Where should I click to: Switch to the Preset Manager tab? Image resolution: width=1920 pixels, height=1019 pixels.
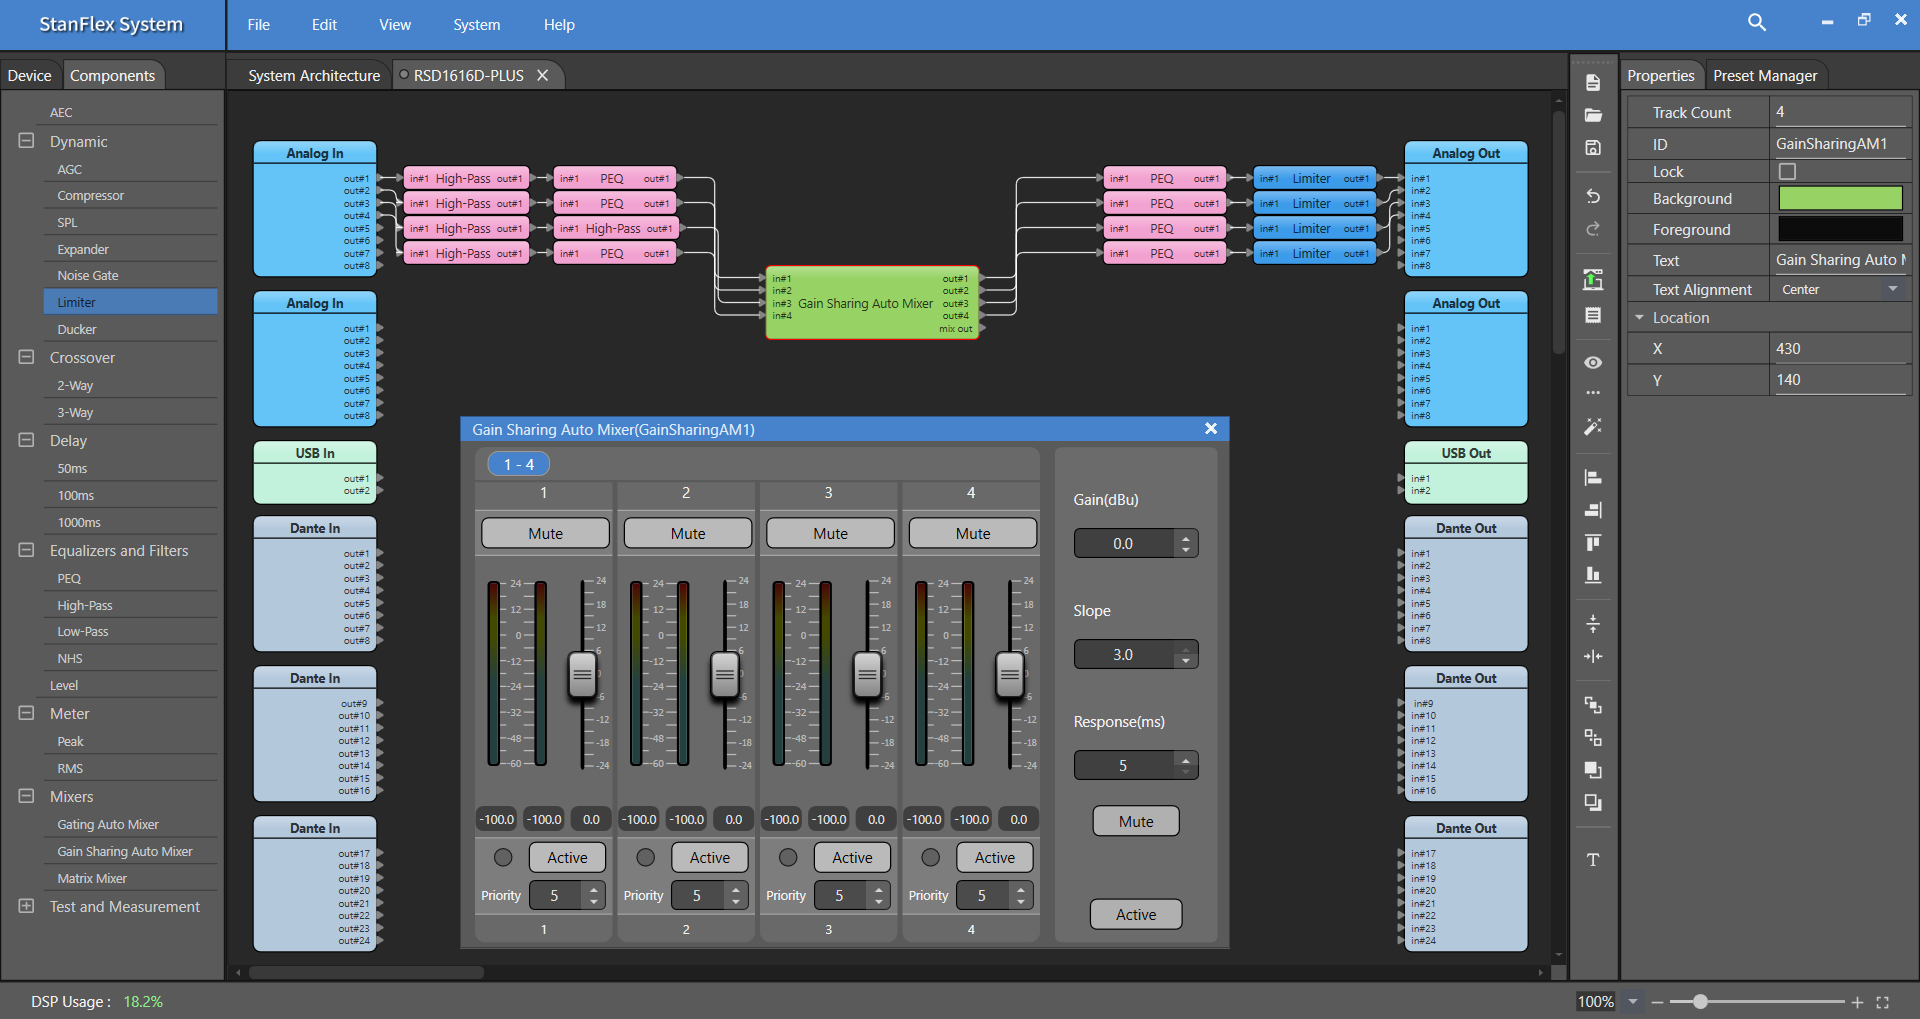[x=1764, y=76]
